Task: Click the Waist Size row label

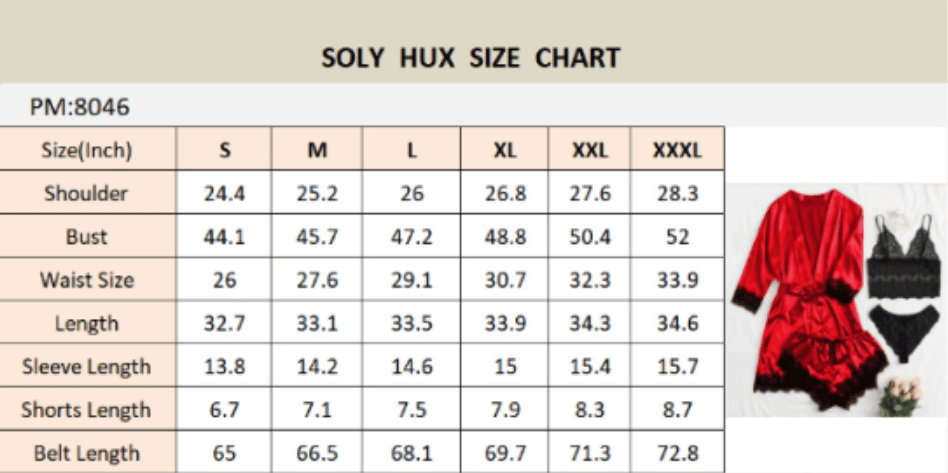Action: 88,279
